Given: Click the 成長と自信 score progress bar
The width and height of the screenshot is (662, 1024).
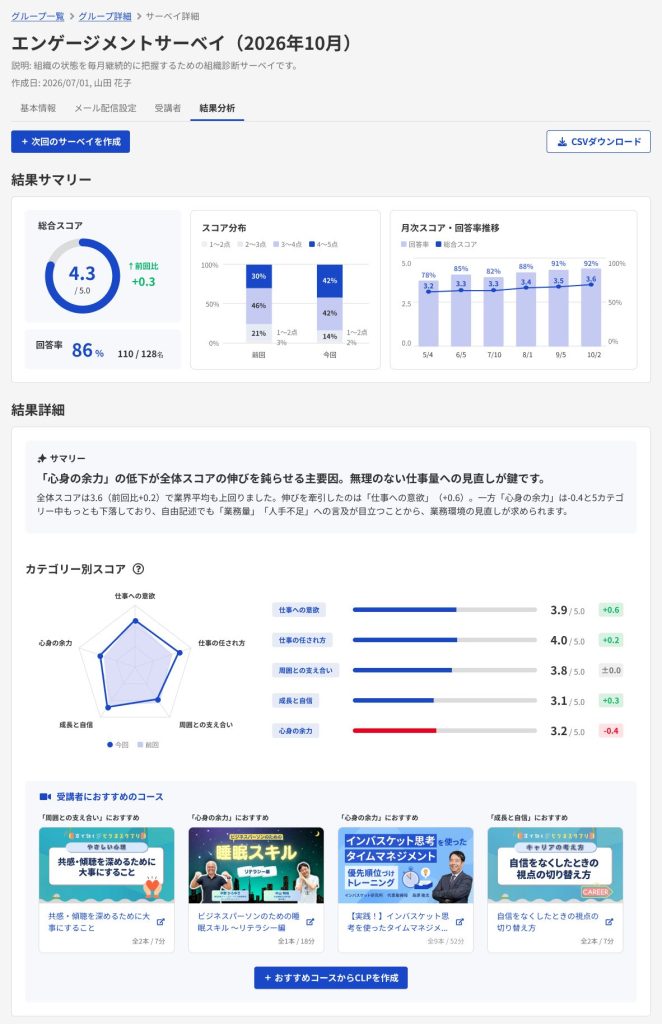Looking at the screenshot, I should point(445,701).
